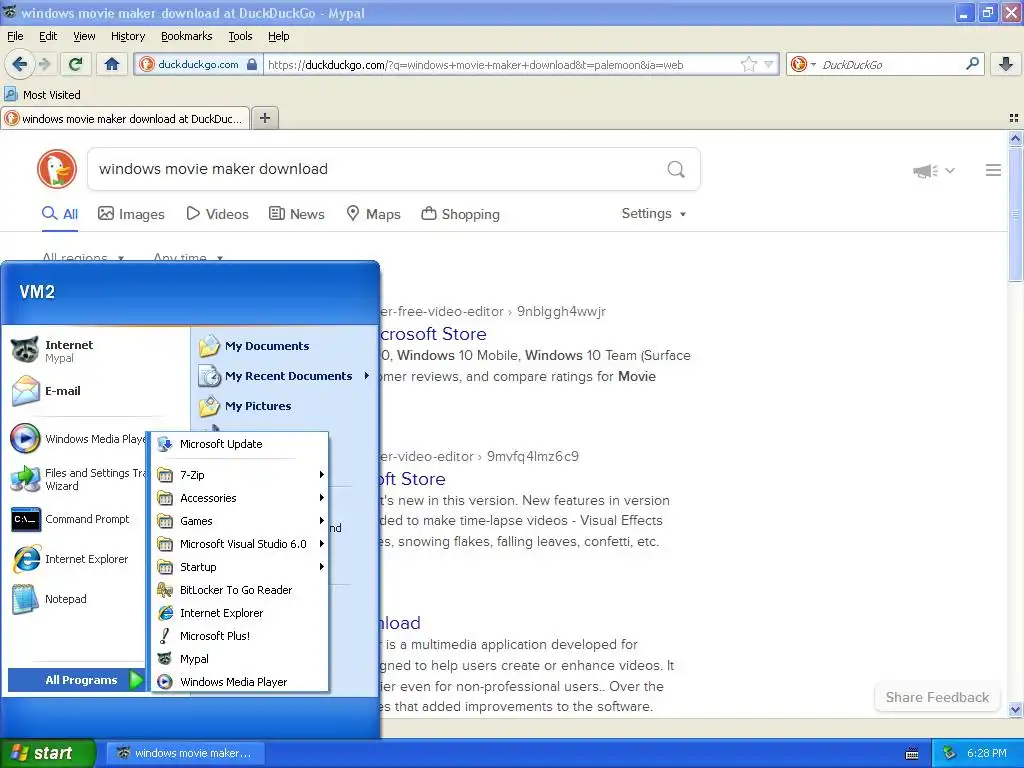Click the list all tabs icon

[1014, 118]
